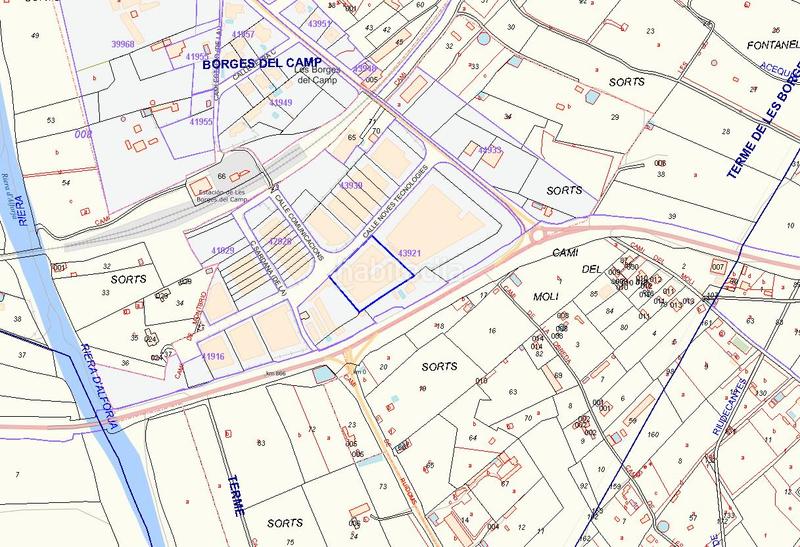Select block number 41916
Screen dimensions: 800x547
click(x=212, y=356)
